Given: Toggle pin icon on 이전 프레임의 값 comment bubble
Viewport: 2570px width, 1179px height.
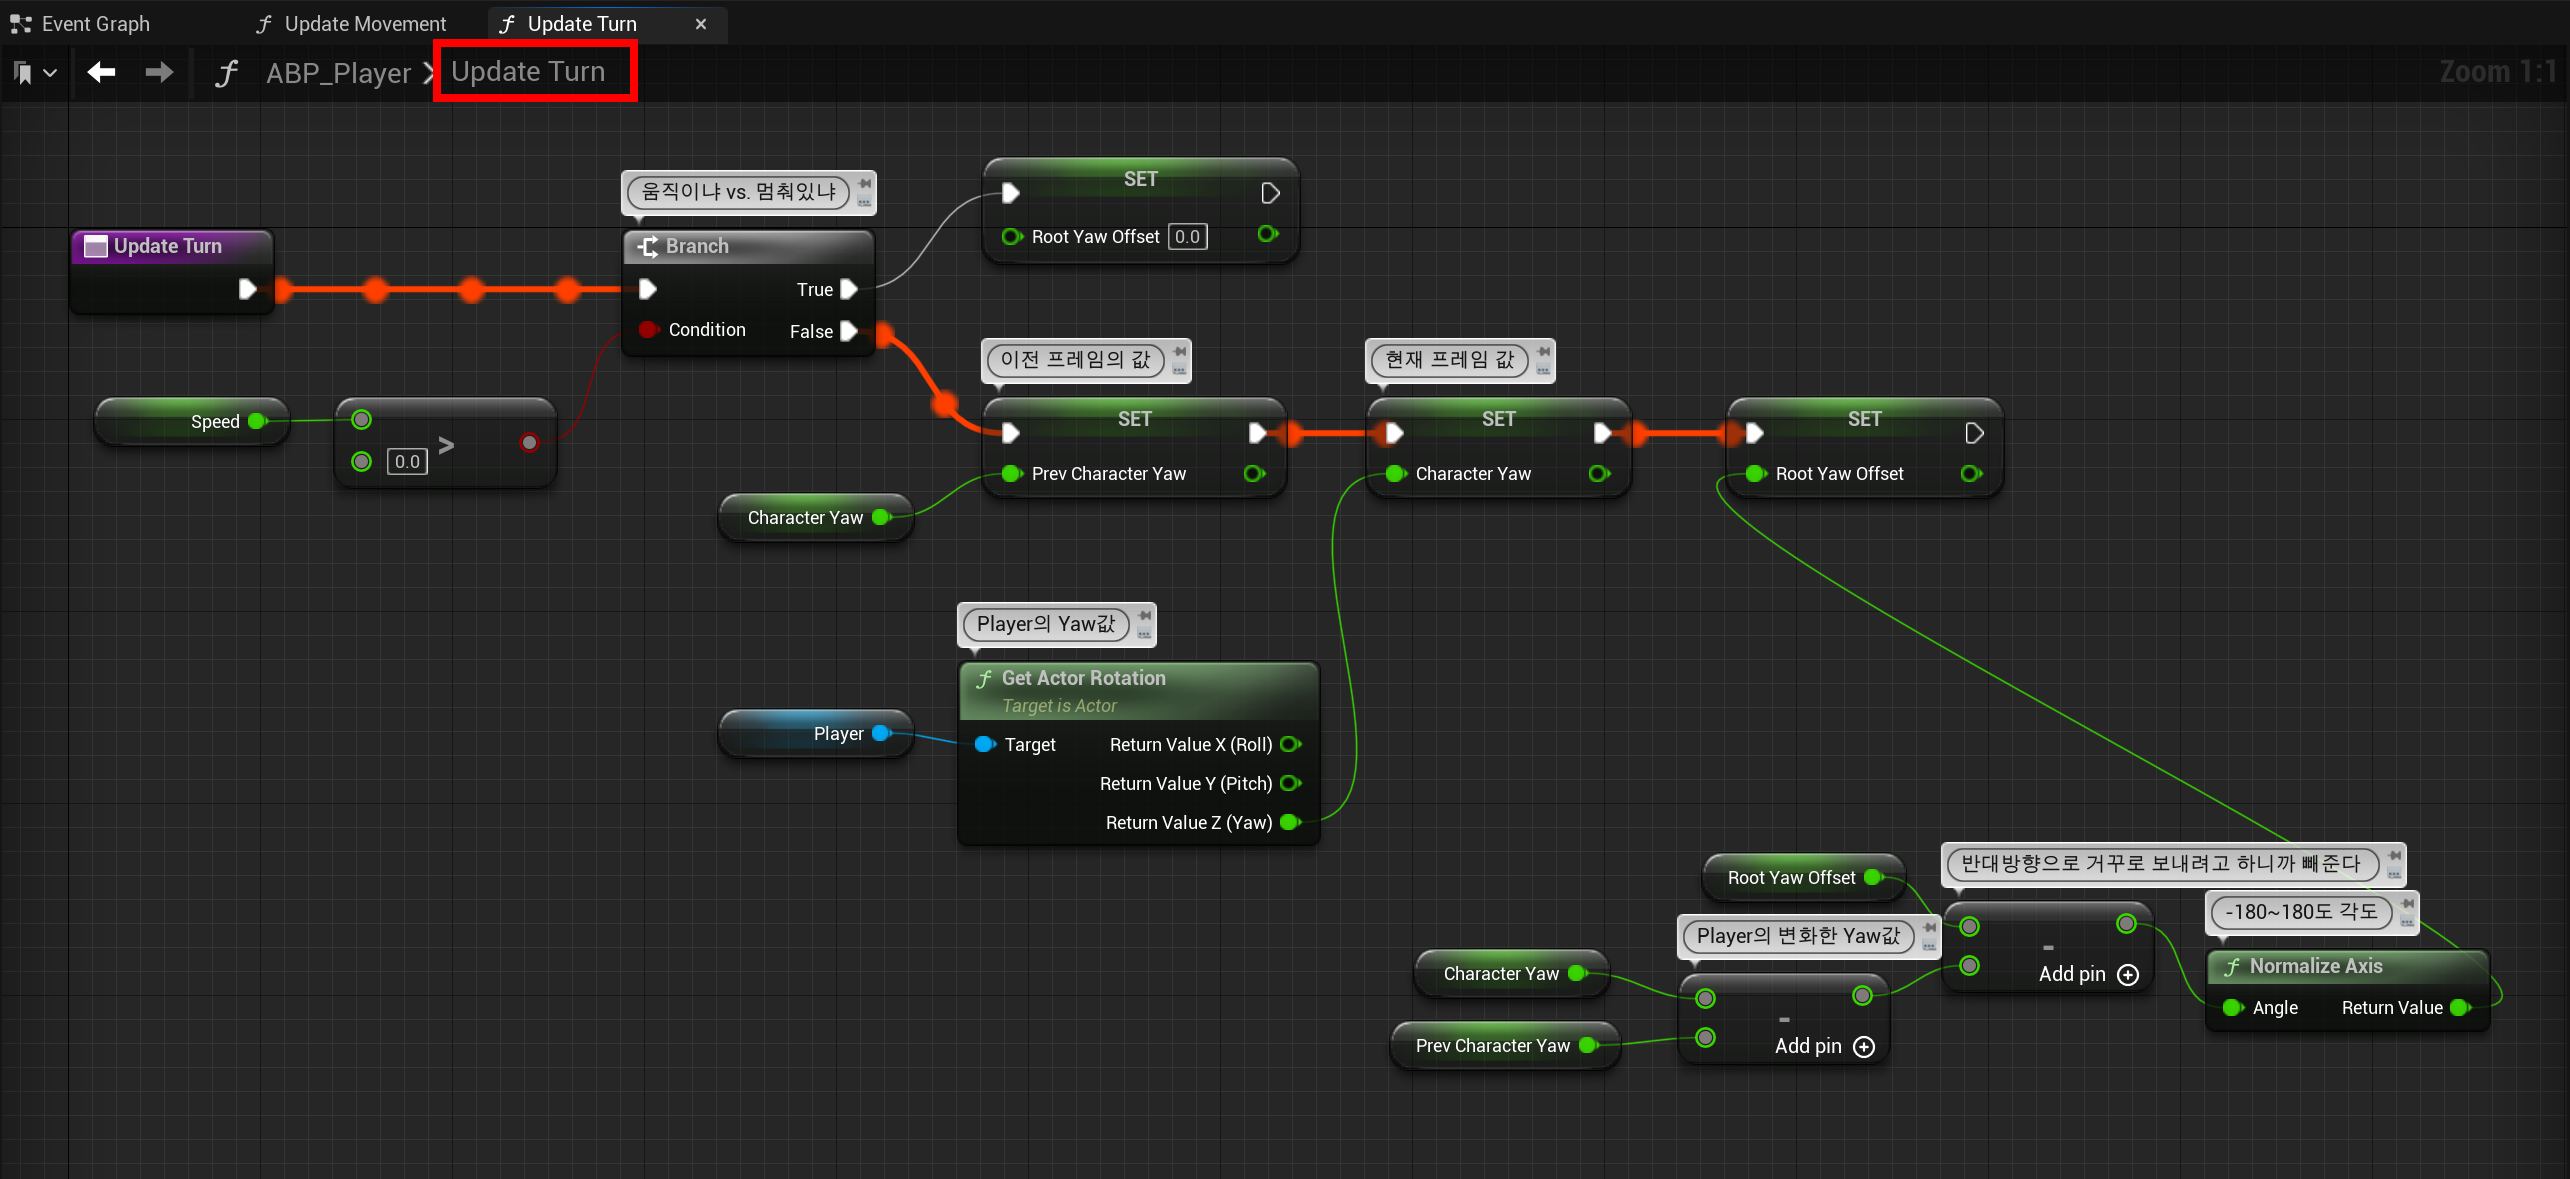Looking at the screenshot, I should coord(1180,352).
